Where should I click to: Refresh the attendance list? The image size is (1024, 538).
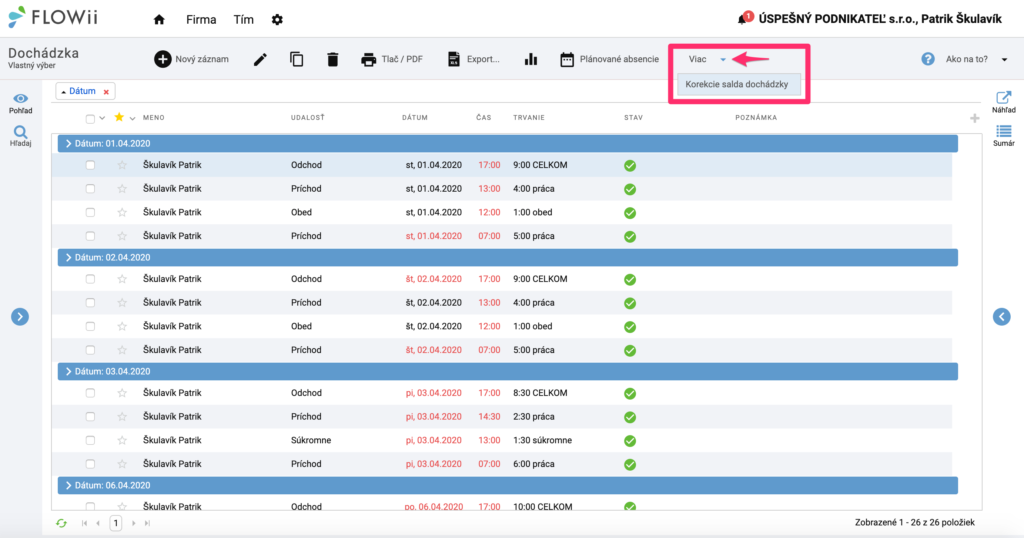click(61, 523)
